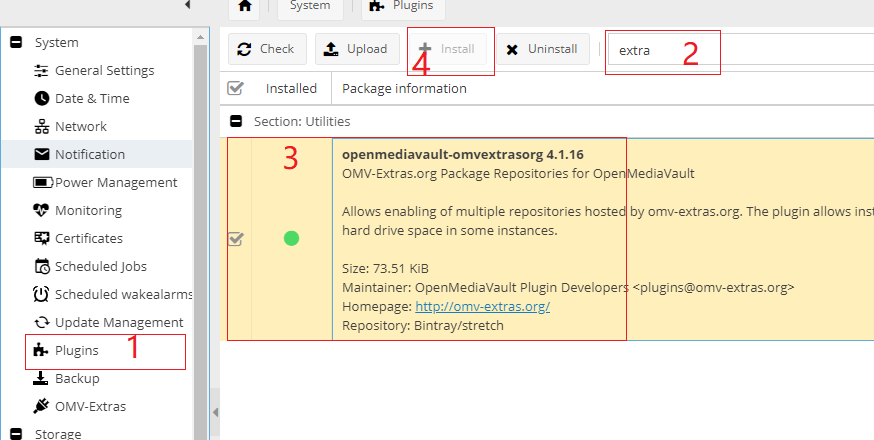Click the search field containing extra
The height and width of the screenshot is (440, 874).
coord(741,50)
